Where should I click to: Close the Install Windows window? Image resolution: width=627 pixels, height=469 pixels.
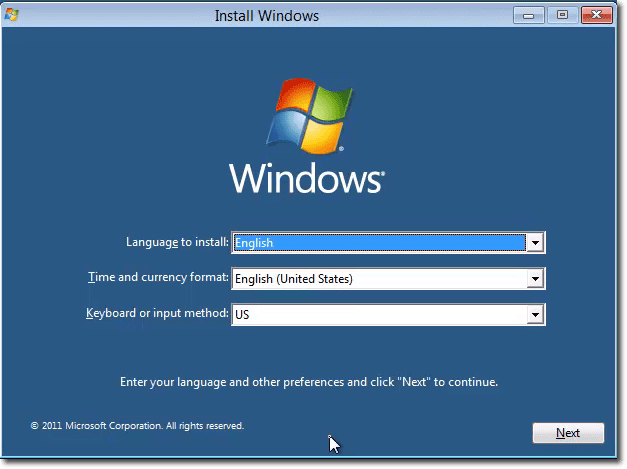click(597, 15)
